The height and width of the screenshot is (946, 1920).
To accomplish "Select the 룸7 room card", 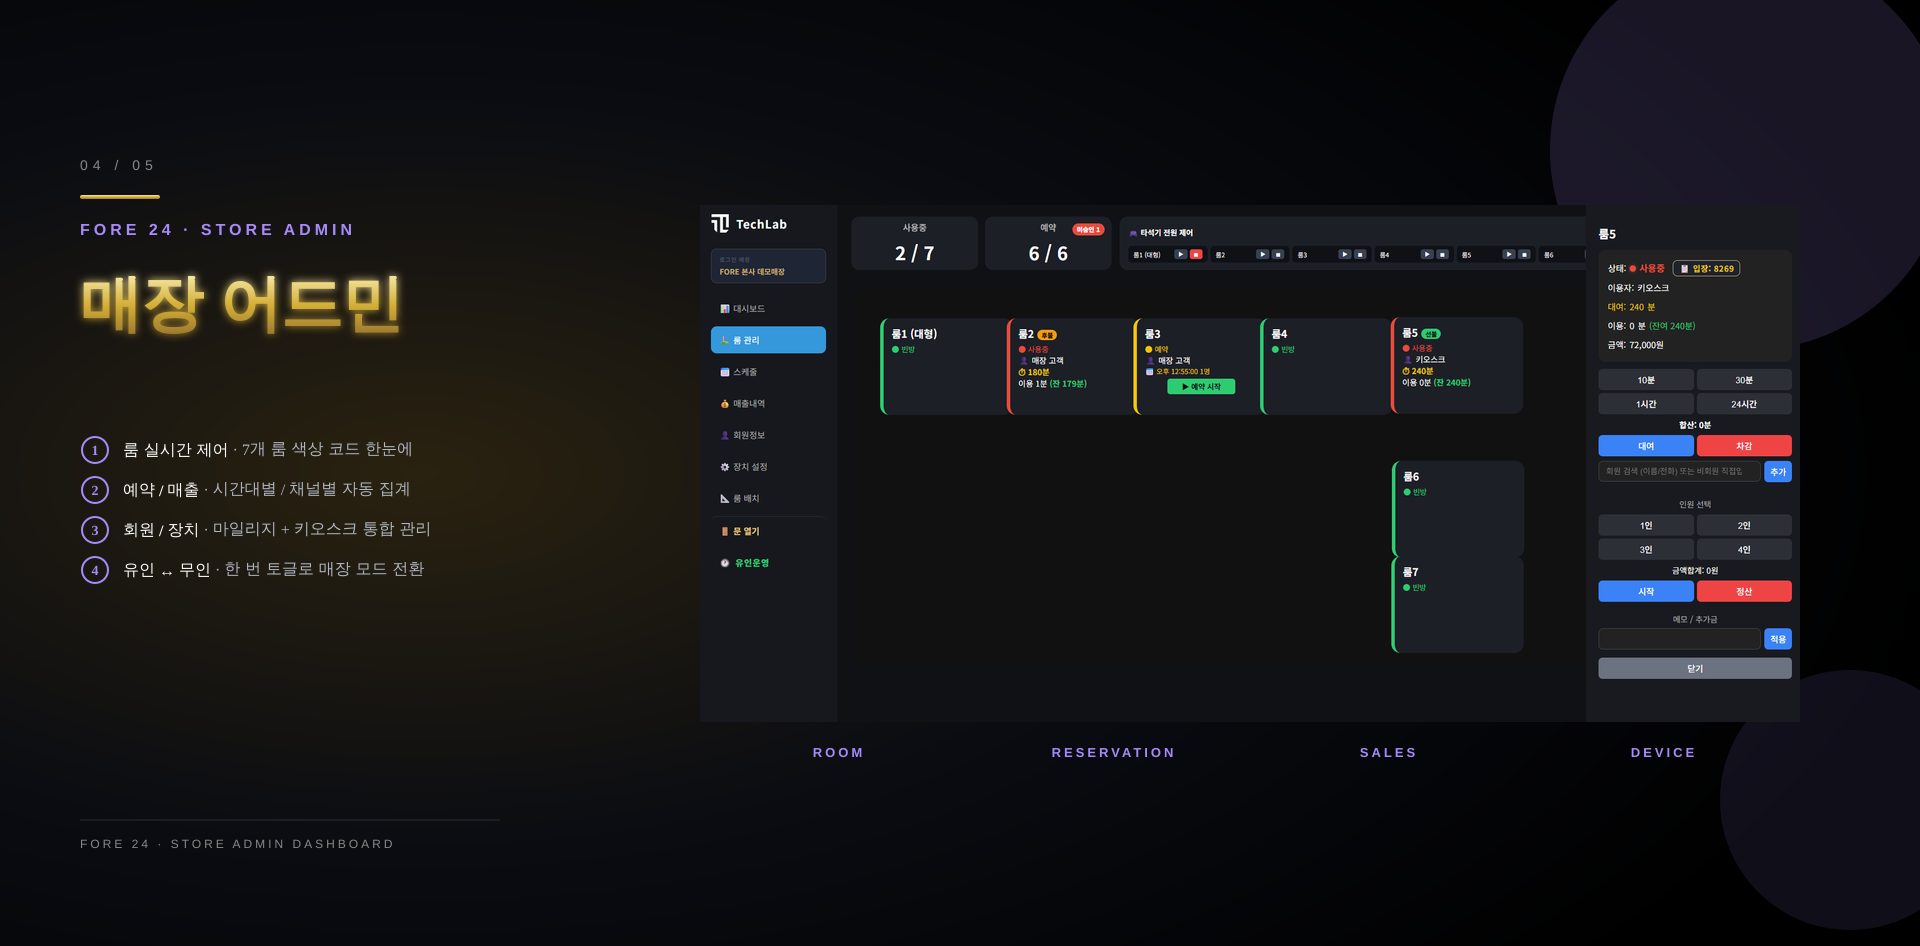I will 1457,604.
